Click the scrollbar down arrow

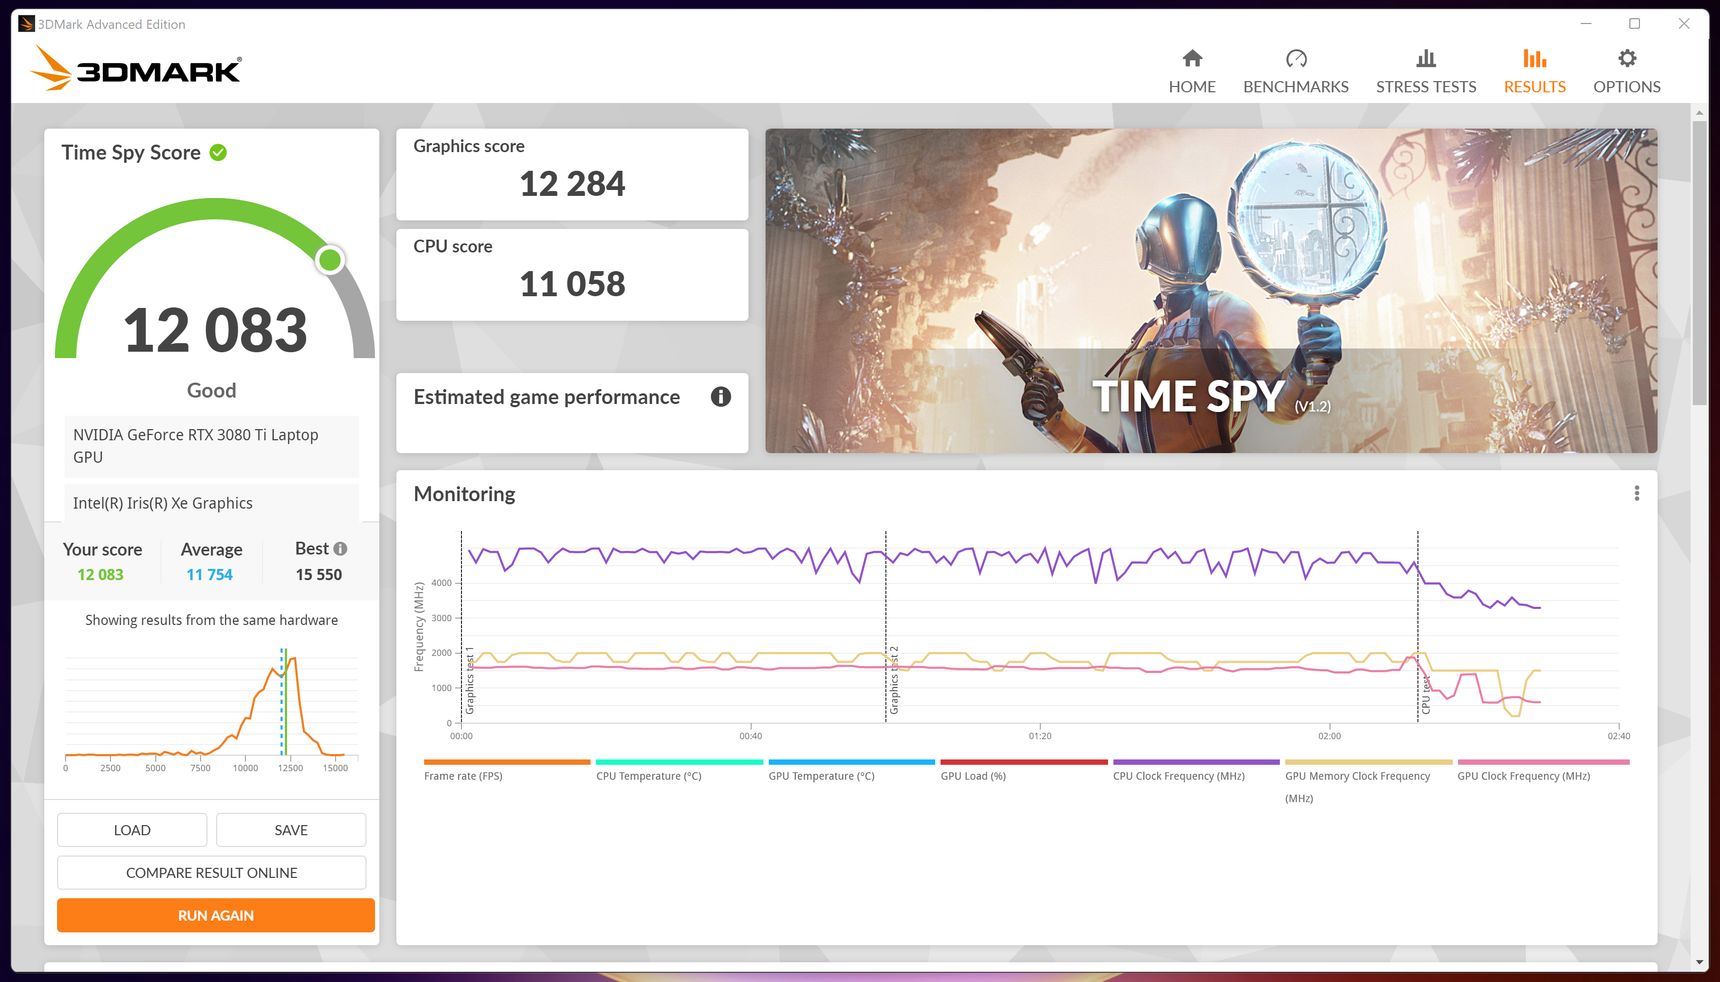(x=1699, y=962)
